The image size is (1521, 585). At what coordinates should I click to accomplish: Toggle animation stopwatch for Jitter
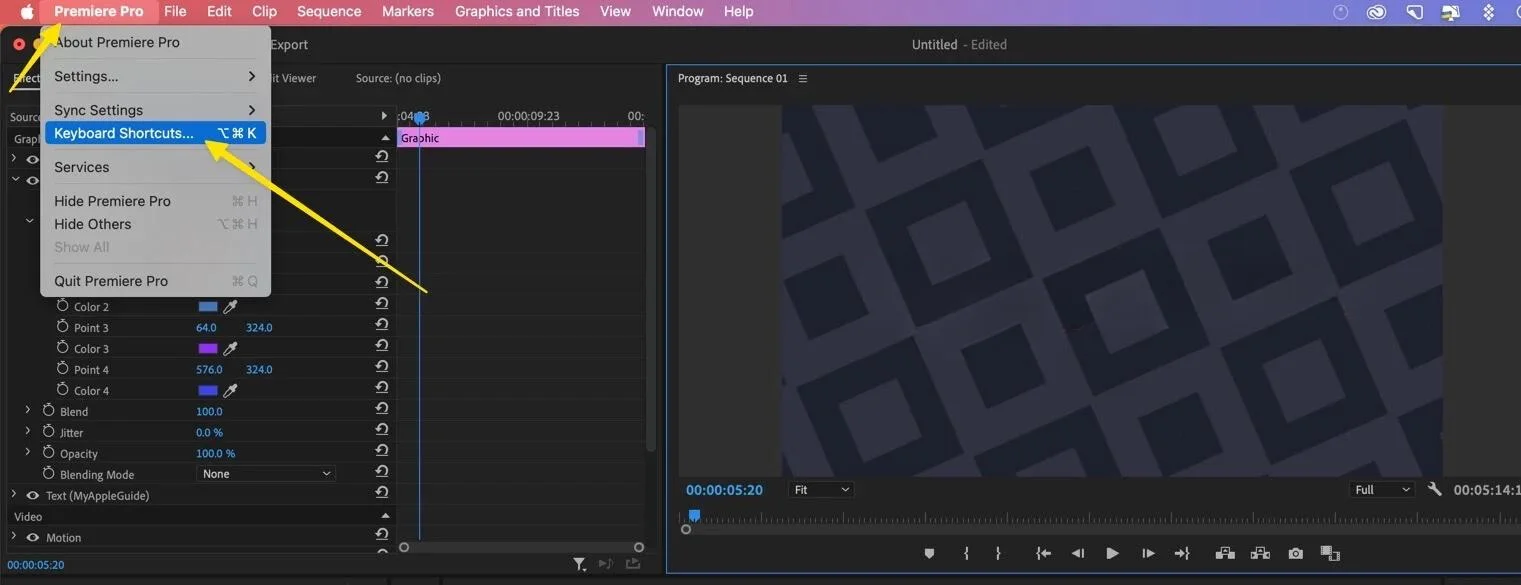tap(48, 432)
